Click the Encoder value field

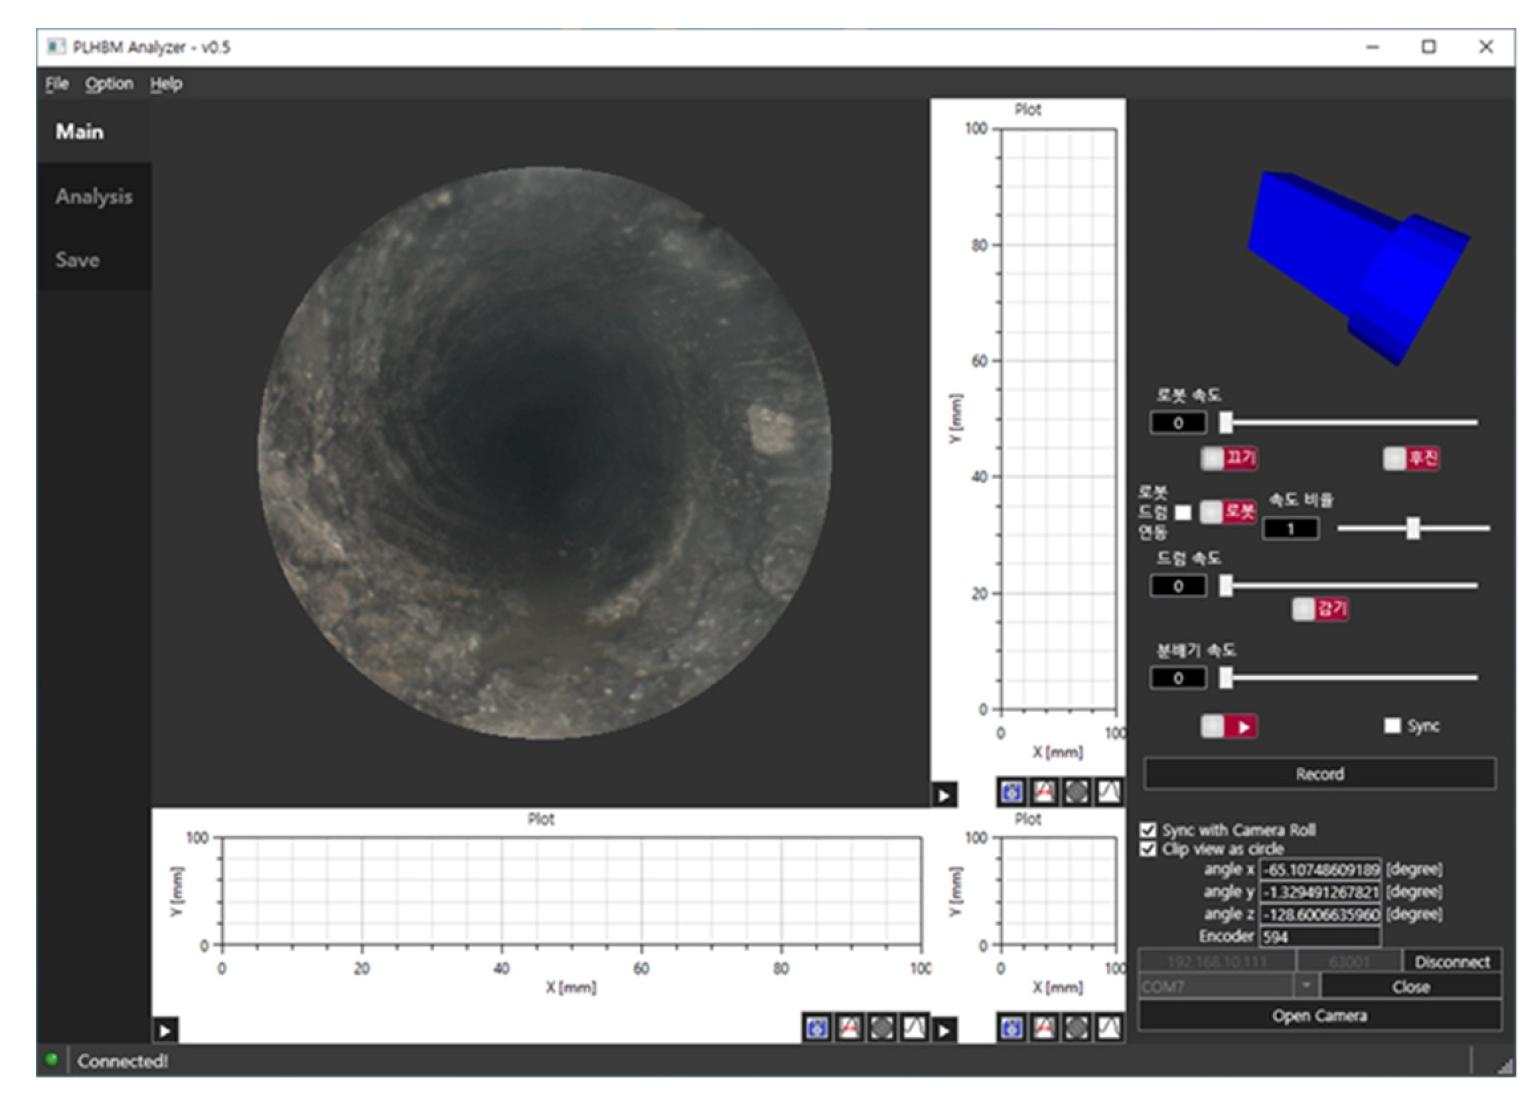click(x=1319, y=937)
